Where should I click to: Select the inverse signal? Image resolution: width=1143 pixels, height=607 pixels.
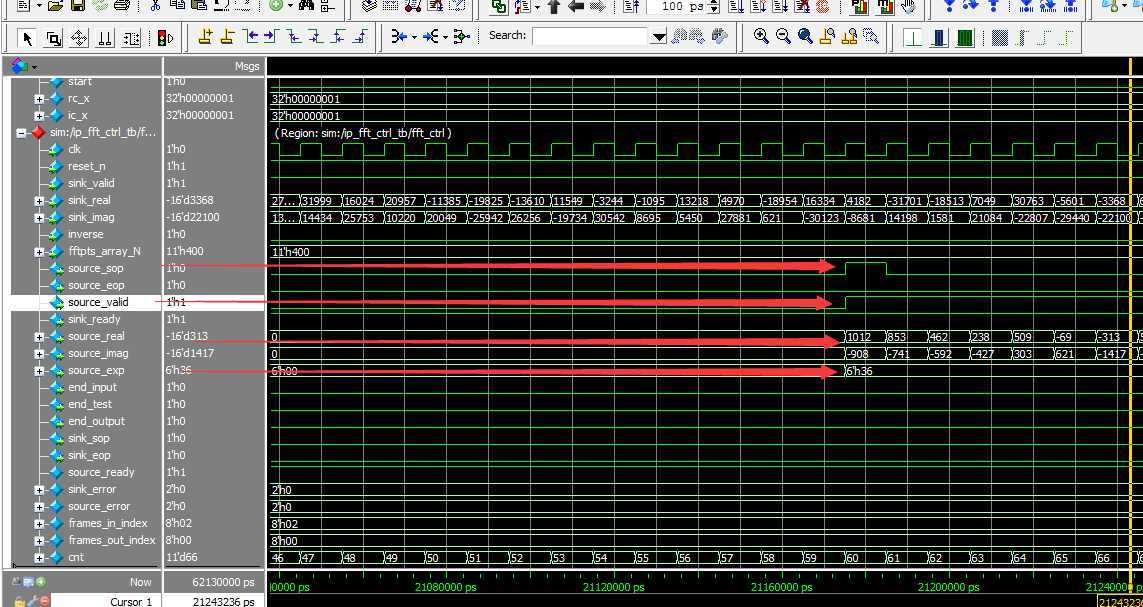pos(85,234)
